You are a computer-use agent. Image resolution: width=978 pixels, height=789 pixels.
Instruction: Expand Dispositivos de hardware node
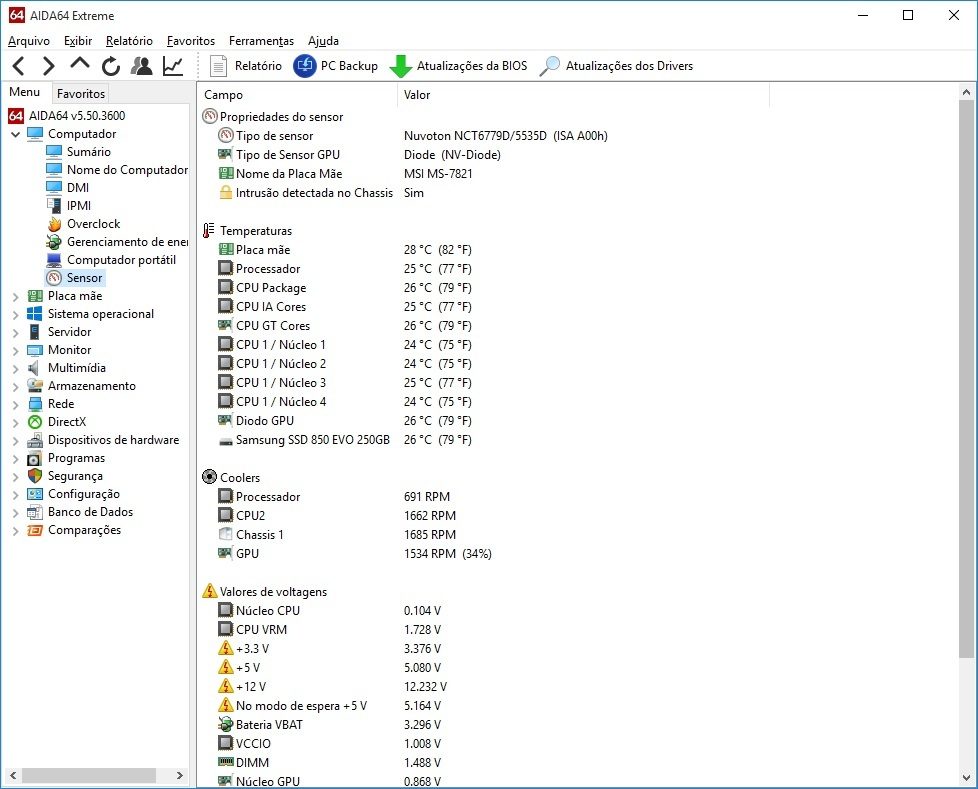click(16, 441)
